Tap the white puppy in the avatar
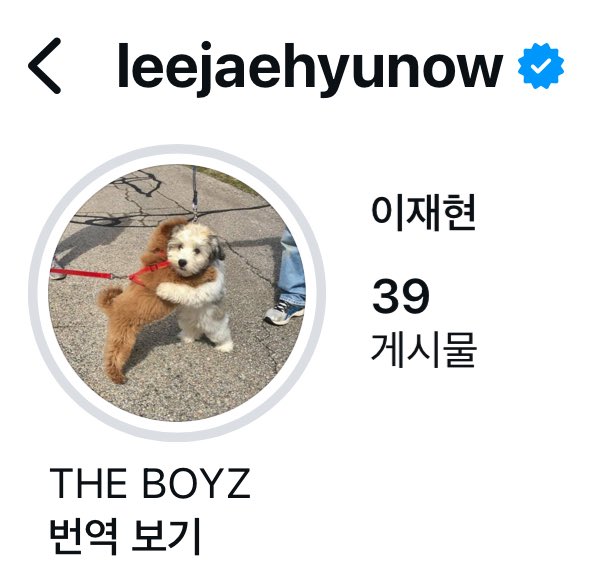598x569 pixels. coord(198,286)
